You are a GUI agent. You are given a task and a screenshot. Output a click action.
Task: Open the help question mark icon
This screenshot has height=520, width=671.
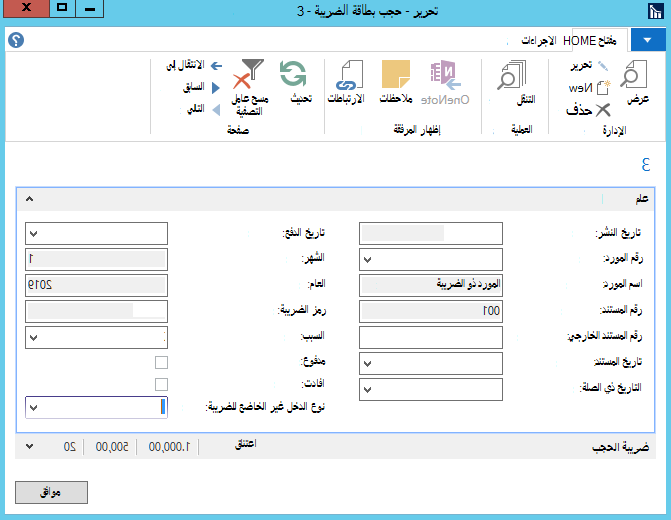pos(16,40)
